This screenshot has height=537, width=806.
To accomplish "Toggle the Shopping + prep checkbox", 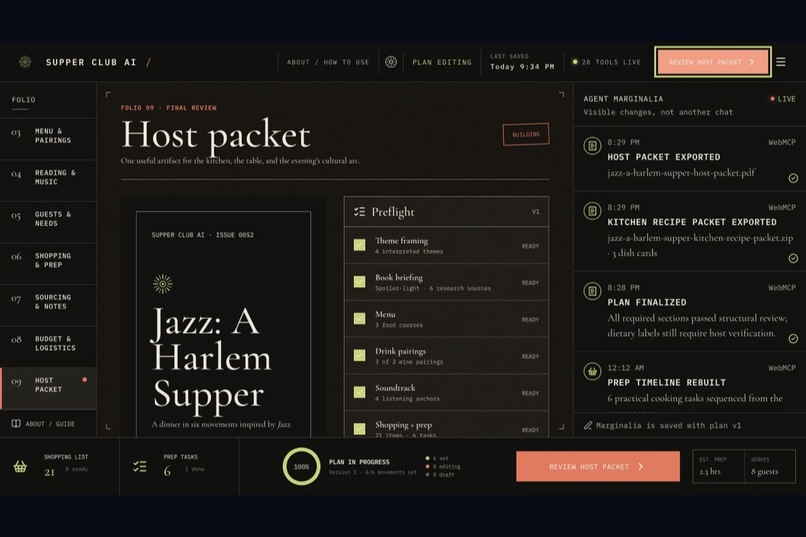I will click(359, 429).
